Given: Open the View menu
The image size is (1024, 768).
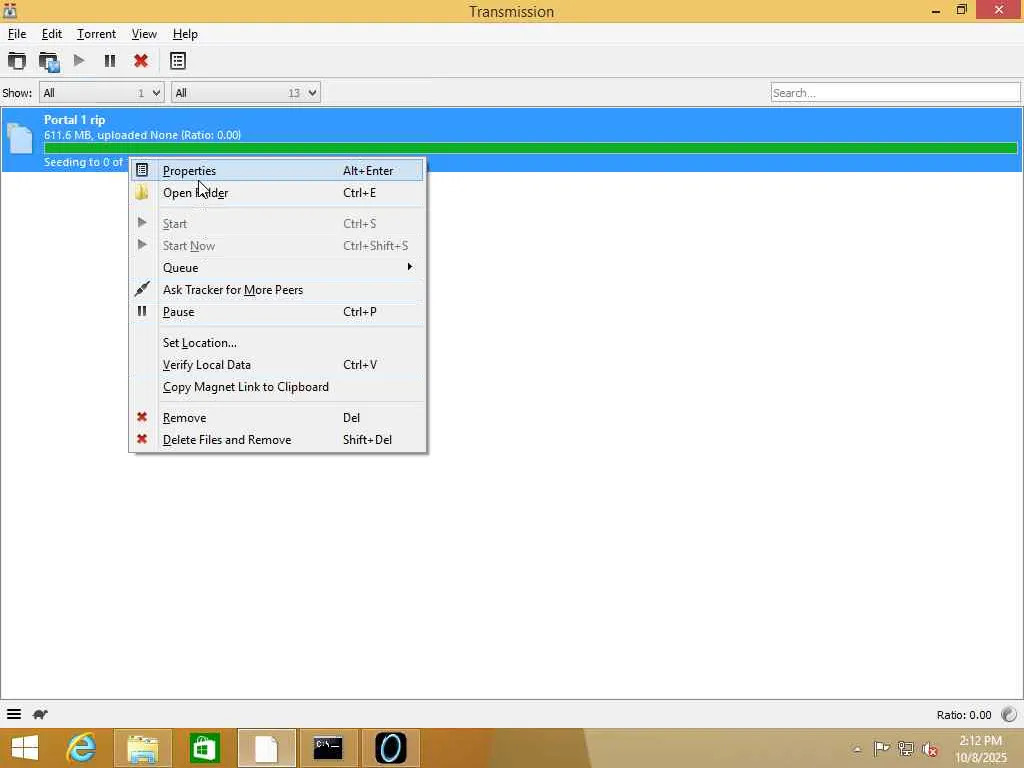Looking at the screenshot, I should point(144,34).
